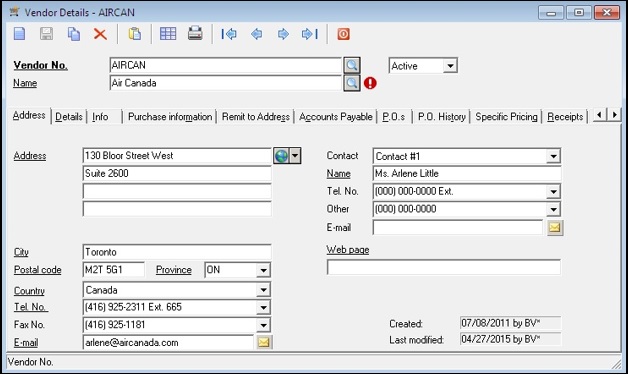Expand the Other phone dropdown arrow
This screenshot has height=375, width=628.
pyautogui.click(x=553, y=209)
